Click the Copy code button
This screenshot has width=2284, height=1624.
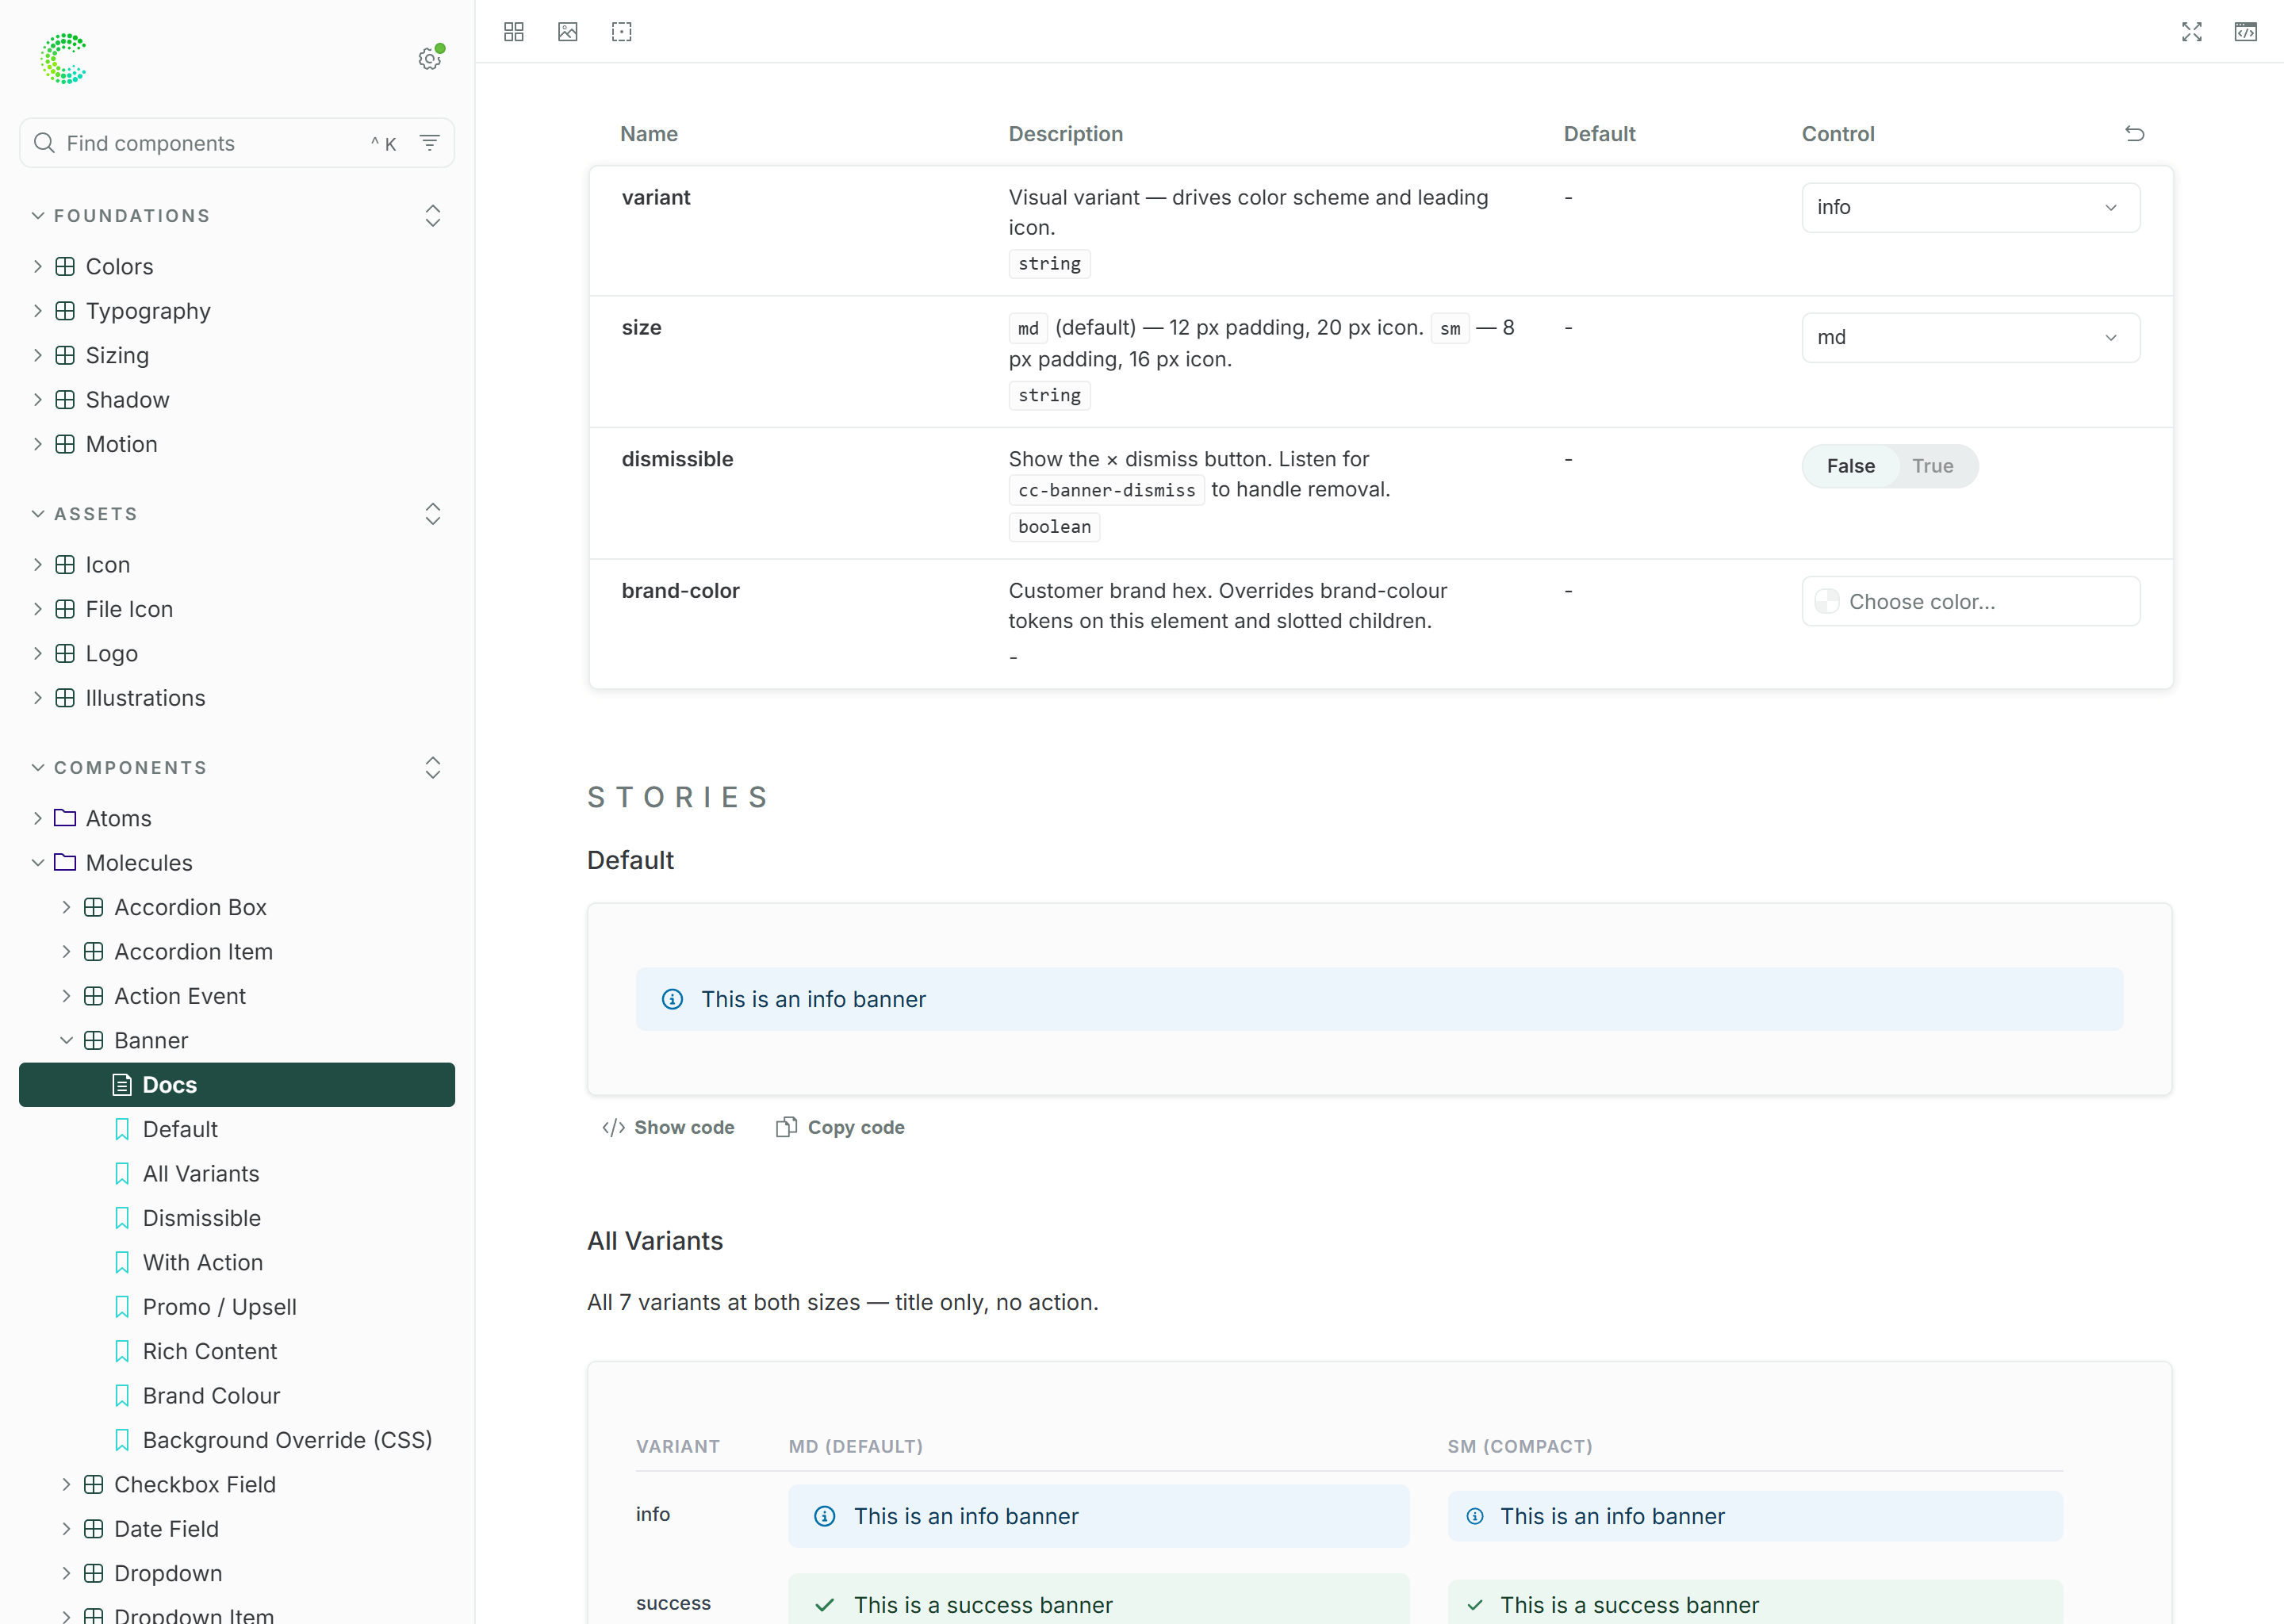click(841, 1127)
